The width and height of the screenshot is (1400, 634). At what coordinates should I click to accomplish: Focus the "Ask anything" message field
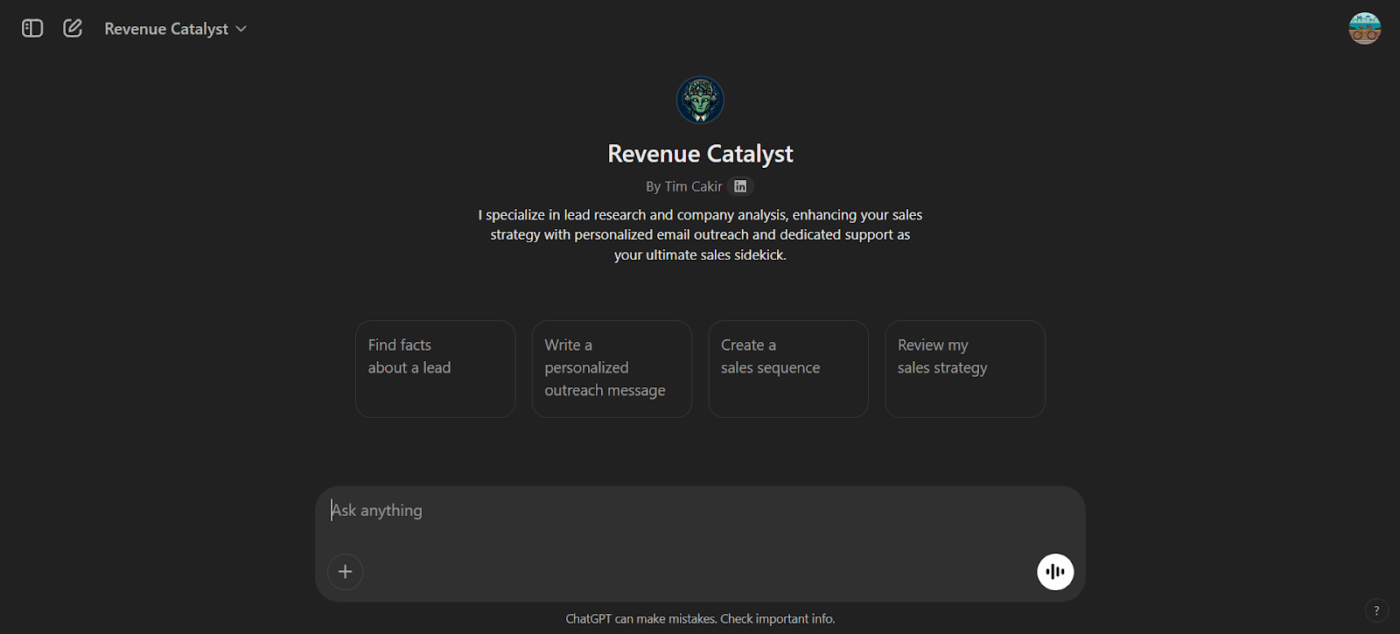click(700, 511)
